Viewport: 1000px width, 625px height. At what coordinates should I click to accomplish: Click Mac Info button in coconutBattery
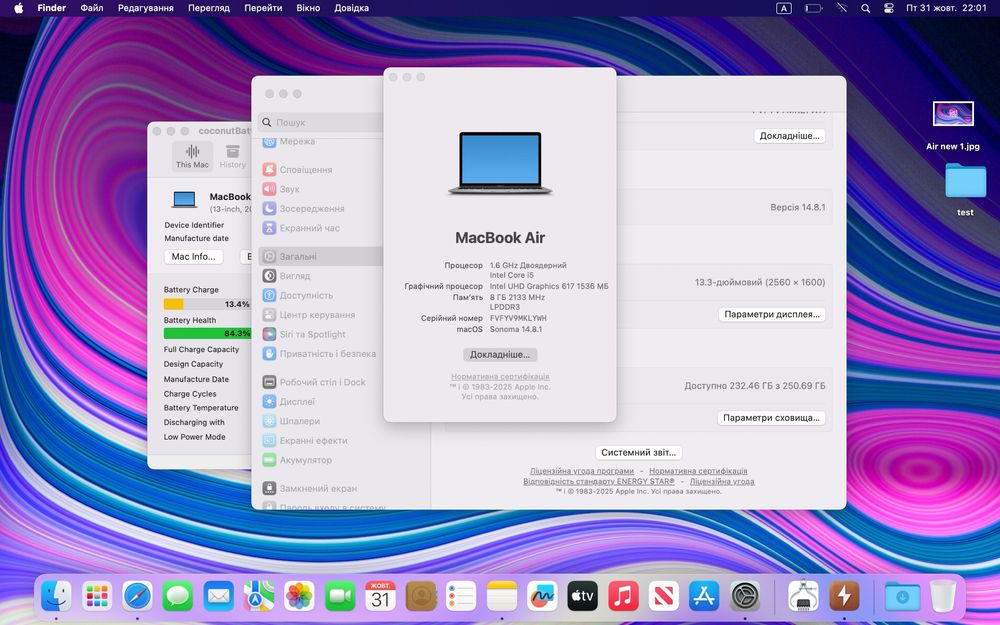click(x=193, y=256)
